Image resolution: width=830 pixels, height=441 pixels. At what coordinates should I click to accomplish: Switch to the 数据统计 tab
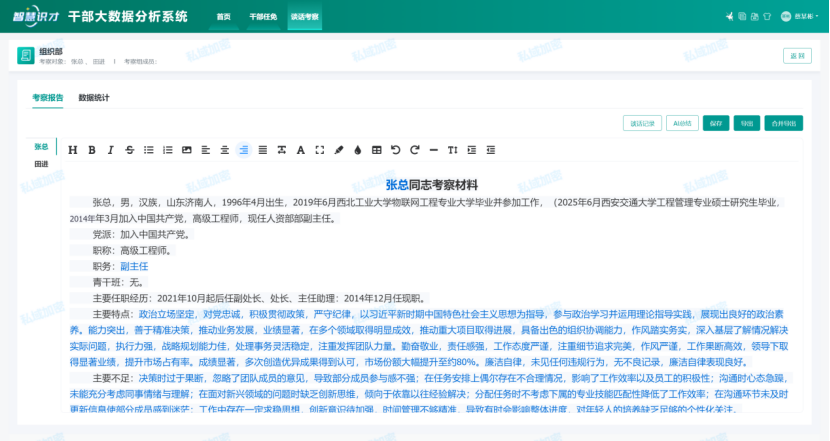pyautogui.click(x=94, y=98)
